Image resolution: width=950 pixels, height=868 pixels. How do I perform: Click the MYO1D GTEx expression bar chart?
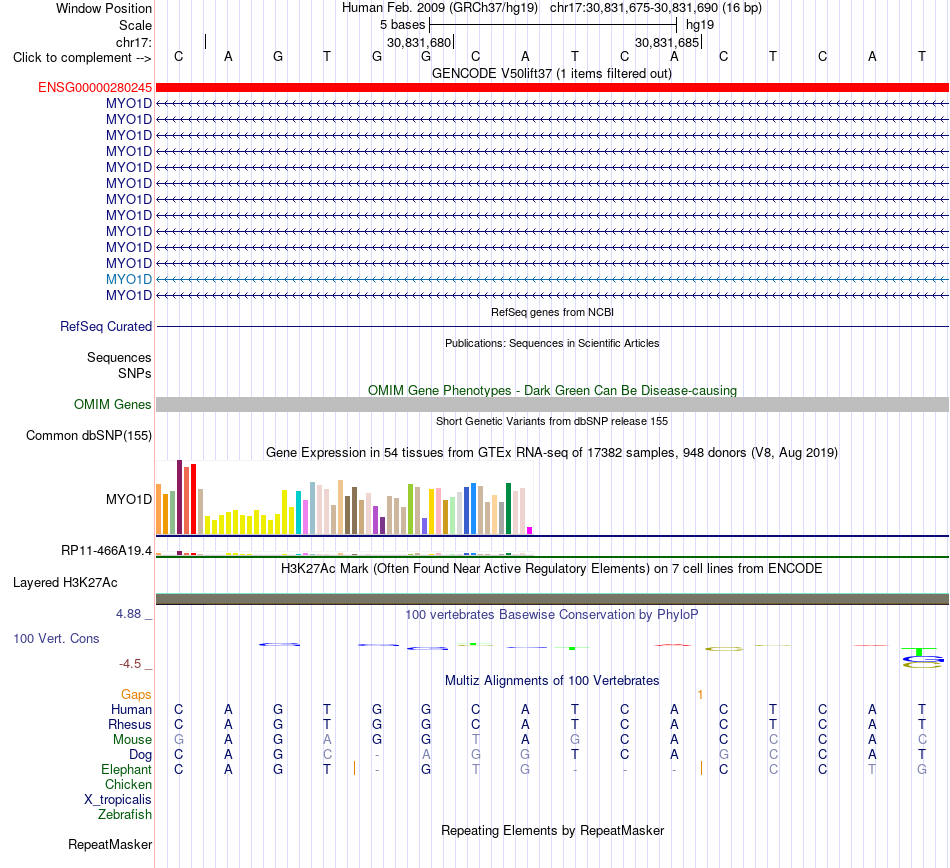344,497
